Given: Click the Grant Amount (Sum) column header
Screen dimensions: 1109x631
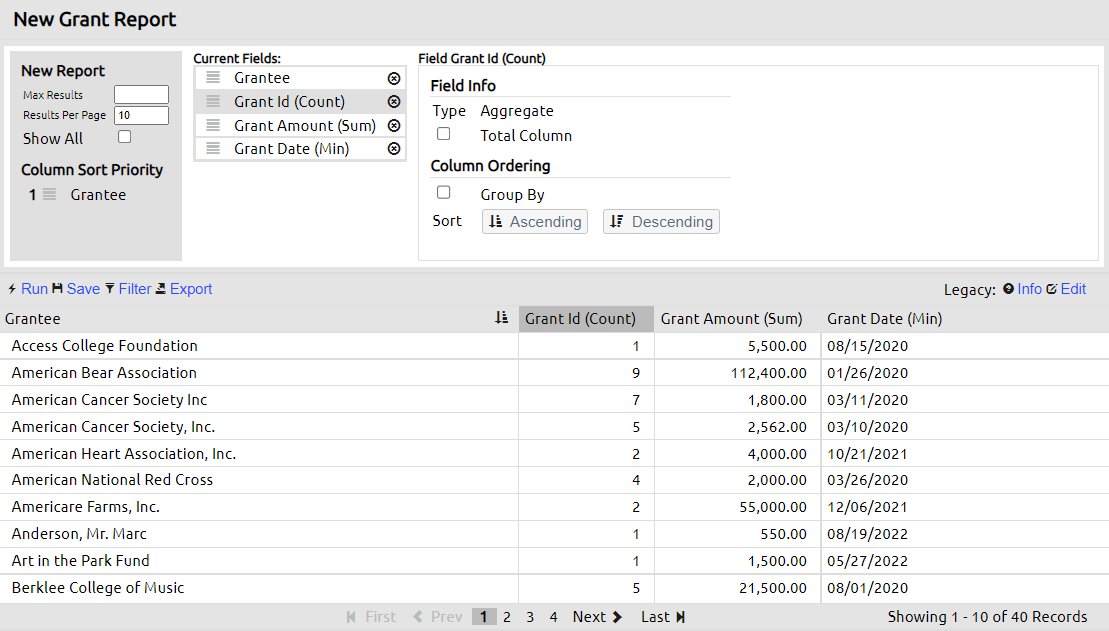Looking at the screenshot, I should coord(738,319).
